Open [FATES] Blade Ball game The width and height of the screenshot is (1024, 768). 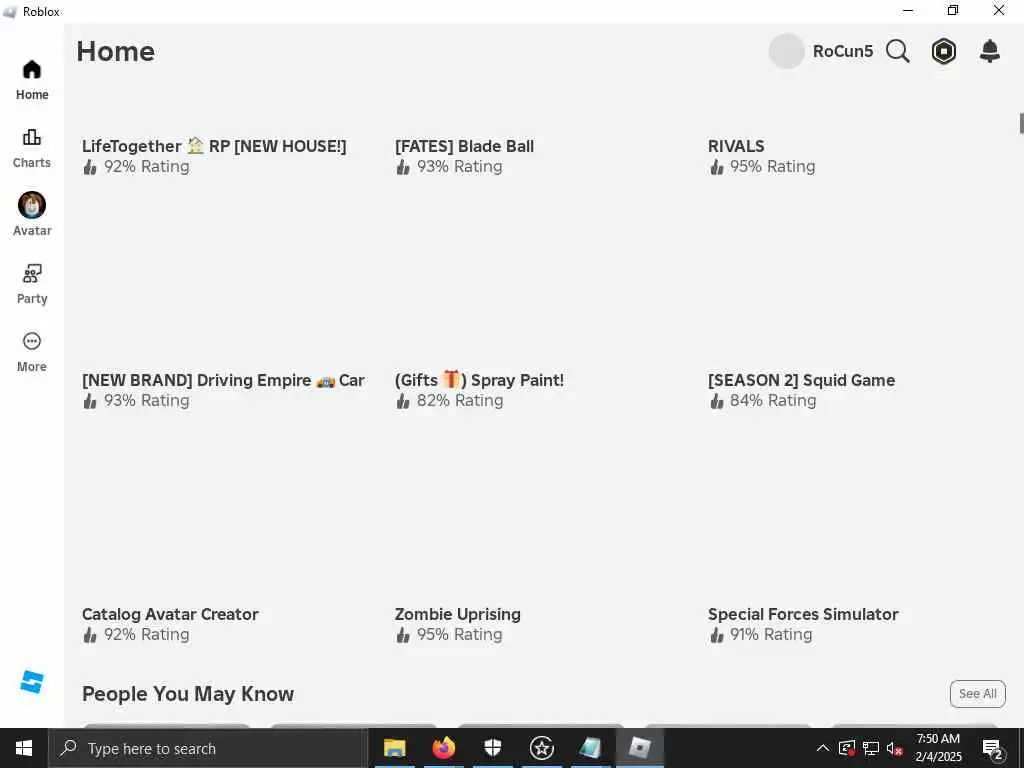[x=464, y=146]
